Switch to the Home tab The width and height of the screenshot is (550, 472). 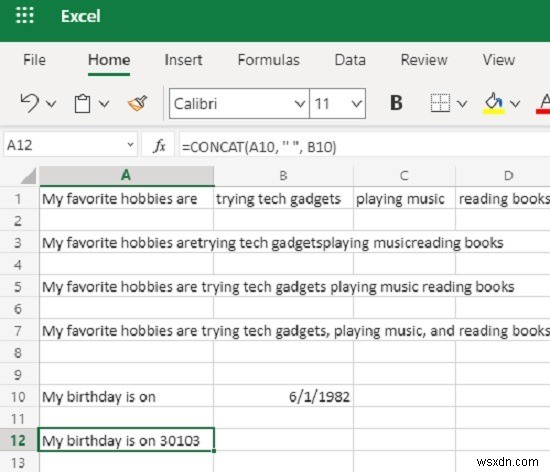(x=109, y=60)
